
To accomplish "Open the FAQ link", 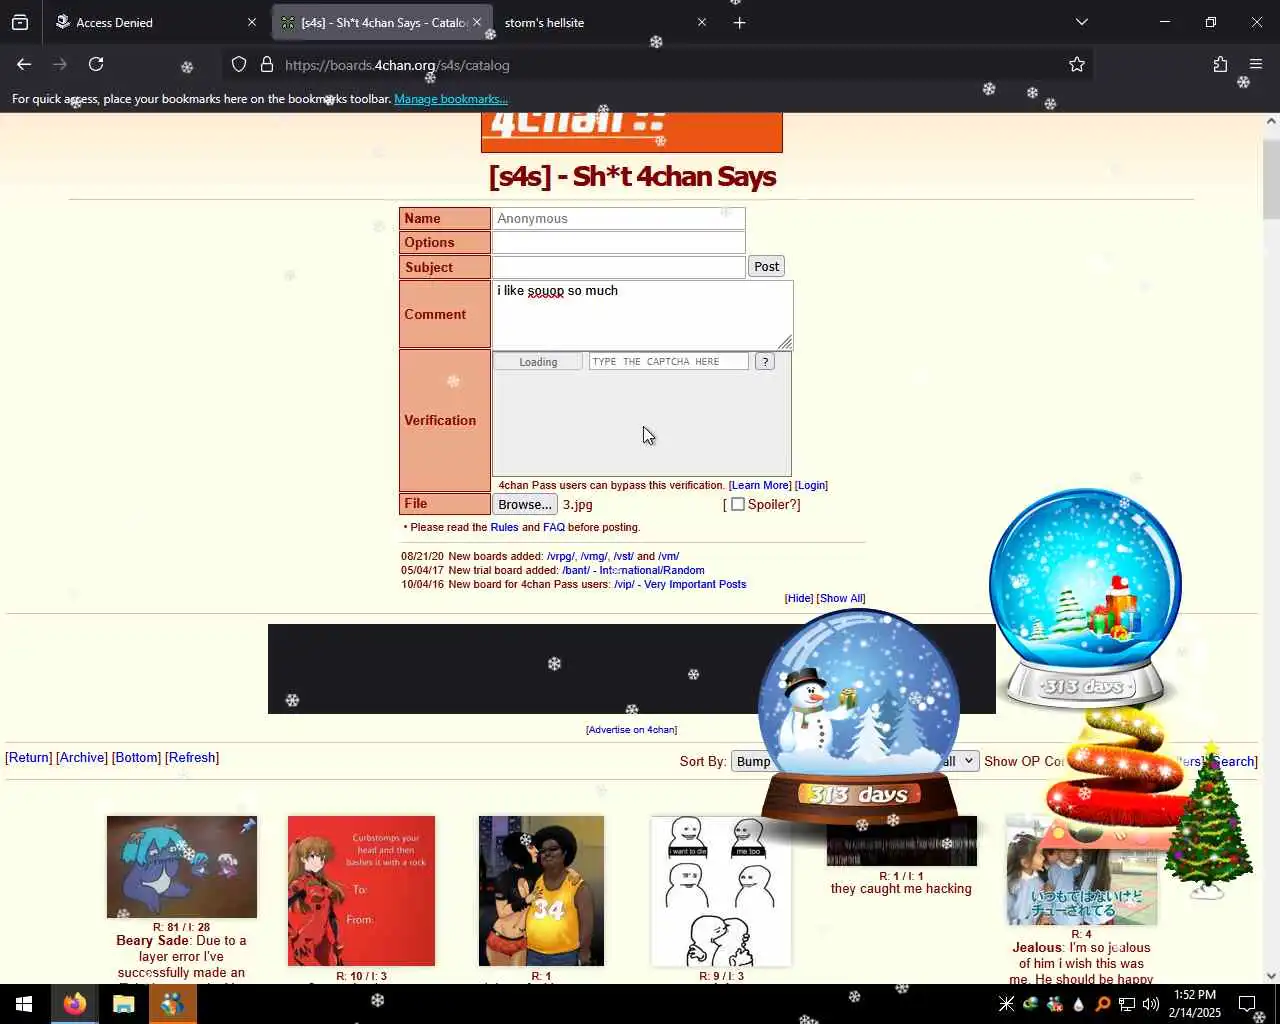I will tap(554, 527).
